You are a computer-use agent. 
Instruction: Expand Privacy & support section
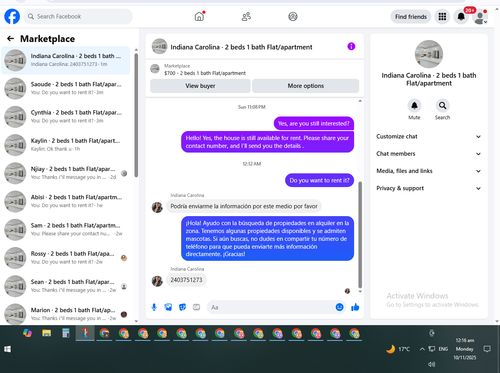(429, 188)
